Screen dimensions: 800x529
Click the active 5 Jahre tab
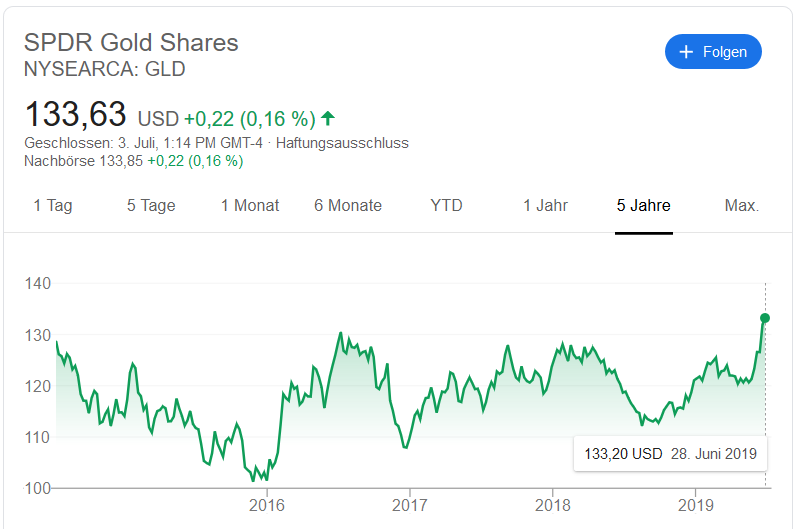click(643, 206)
